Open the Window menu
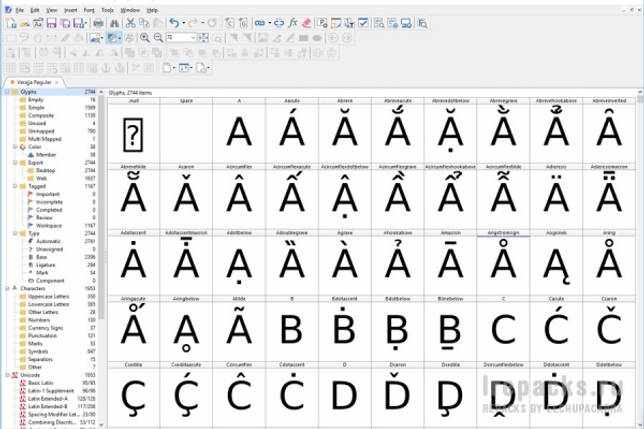This screenshot has height=429, width=644. tap(130, 10)
